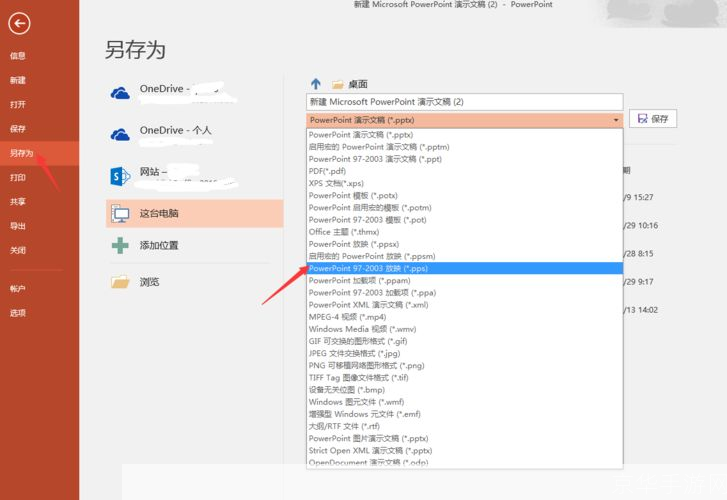
Task: Select 设备无关位图 (*.bmp)
Action: coord(465,390)
